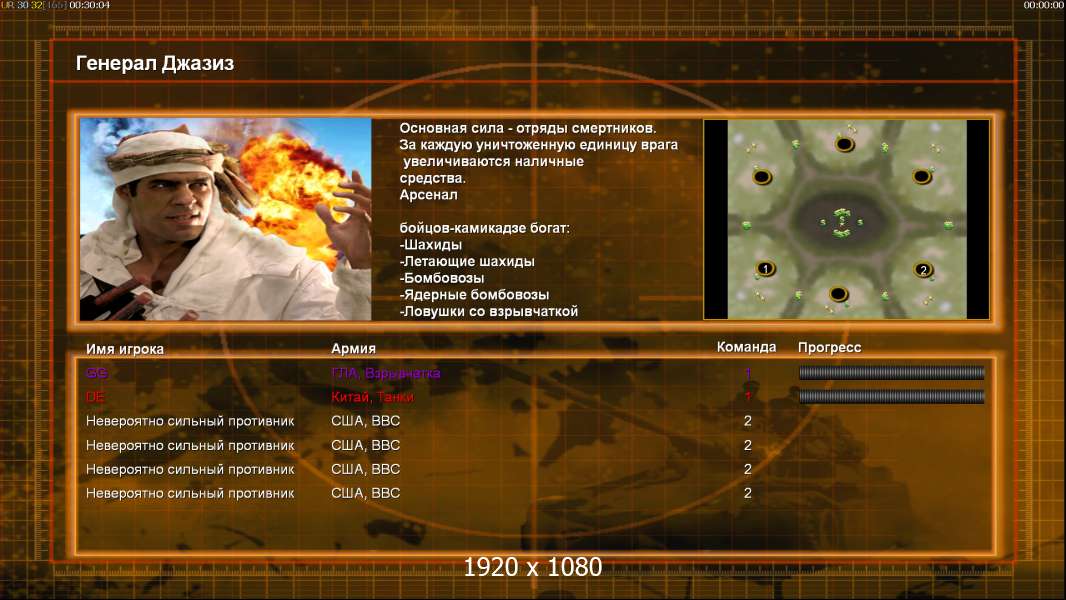
Task: Click the map preview's green central area
Action: [842, 222]
